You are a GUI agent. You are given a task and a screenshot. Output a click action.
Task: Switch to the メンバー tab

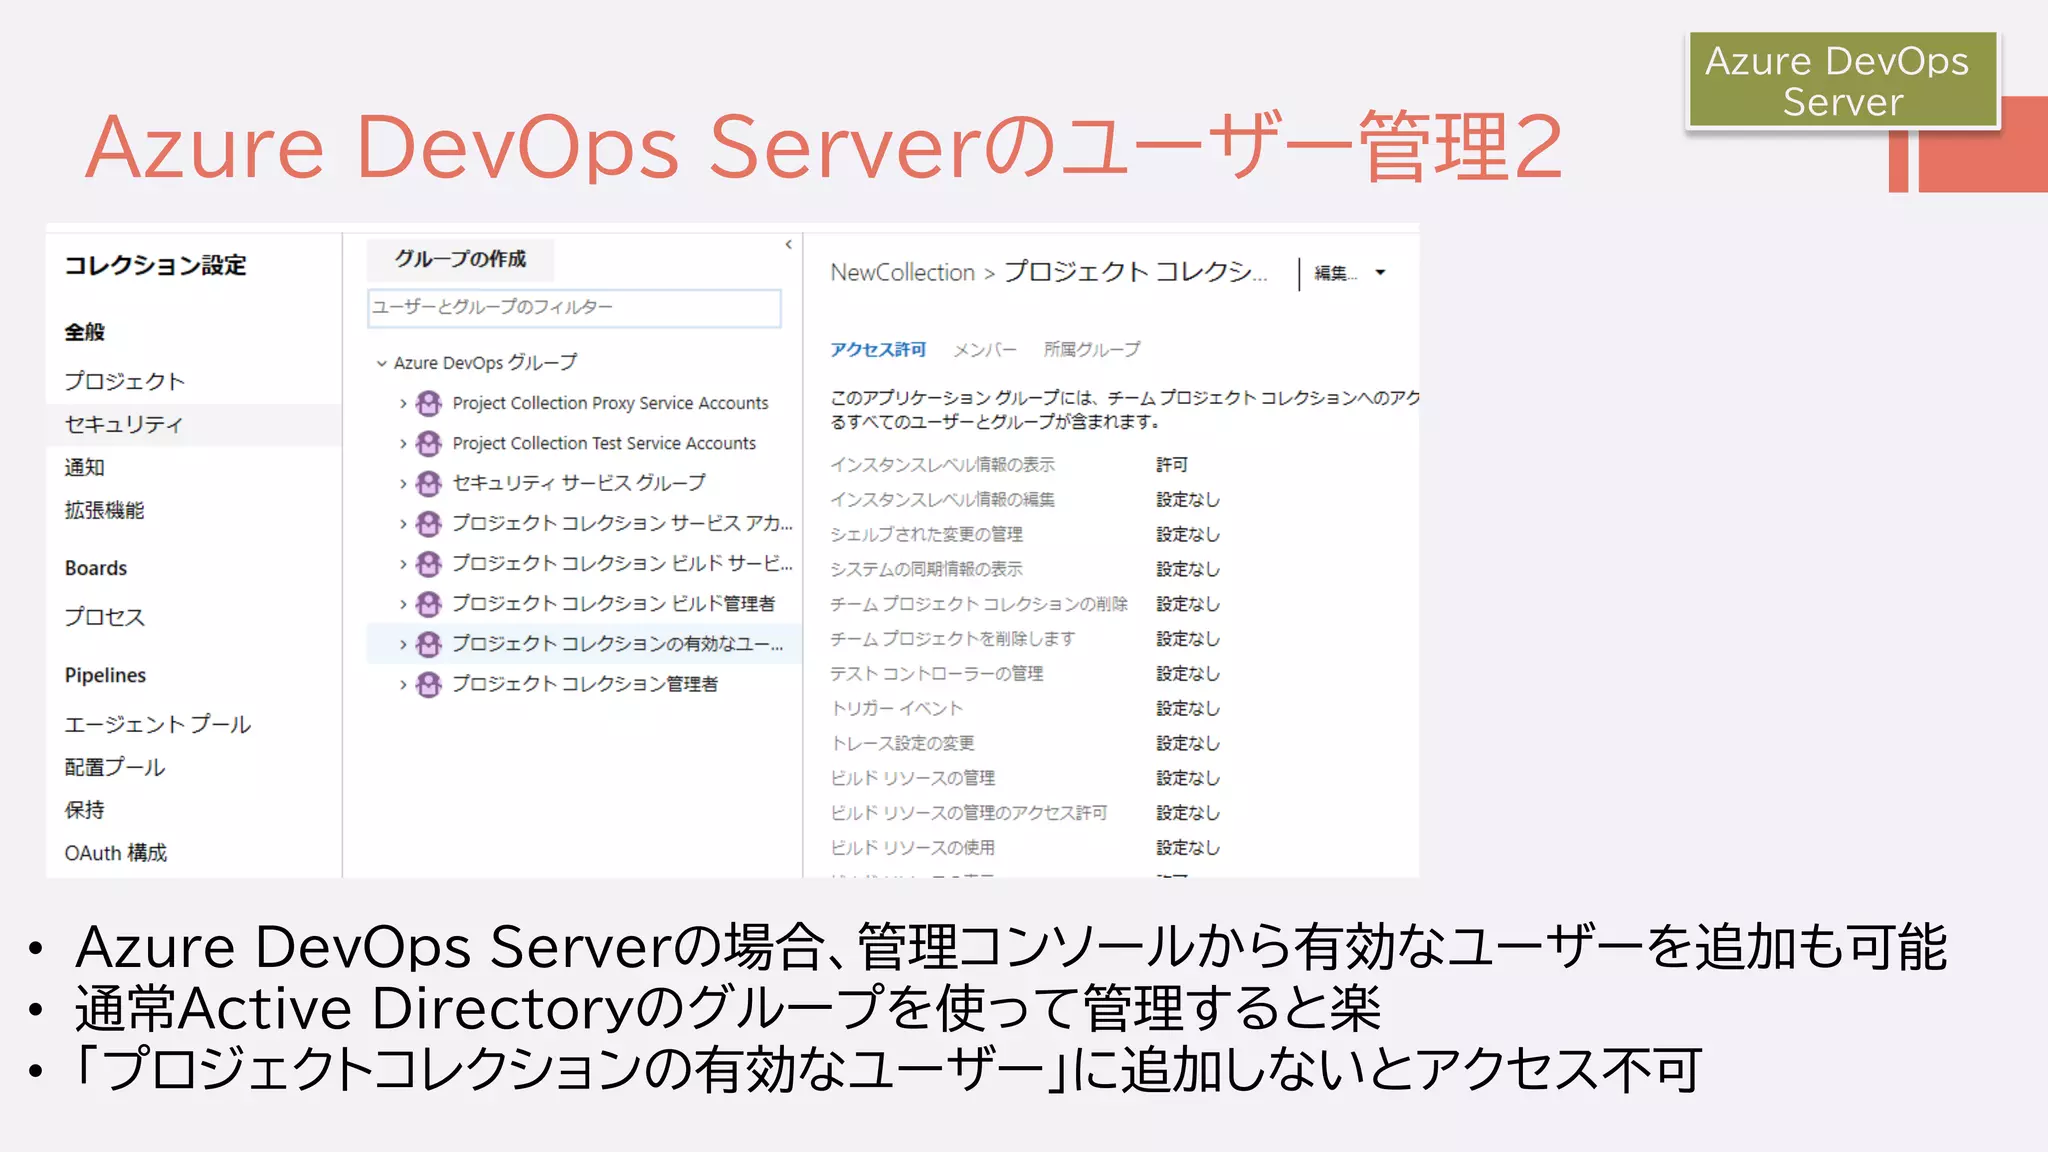coord(984,349)
